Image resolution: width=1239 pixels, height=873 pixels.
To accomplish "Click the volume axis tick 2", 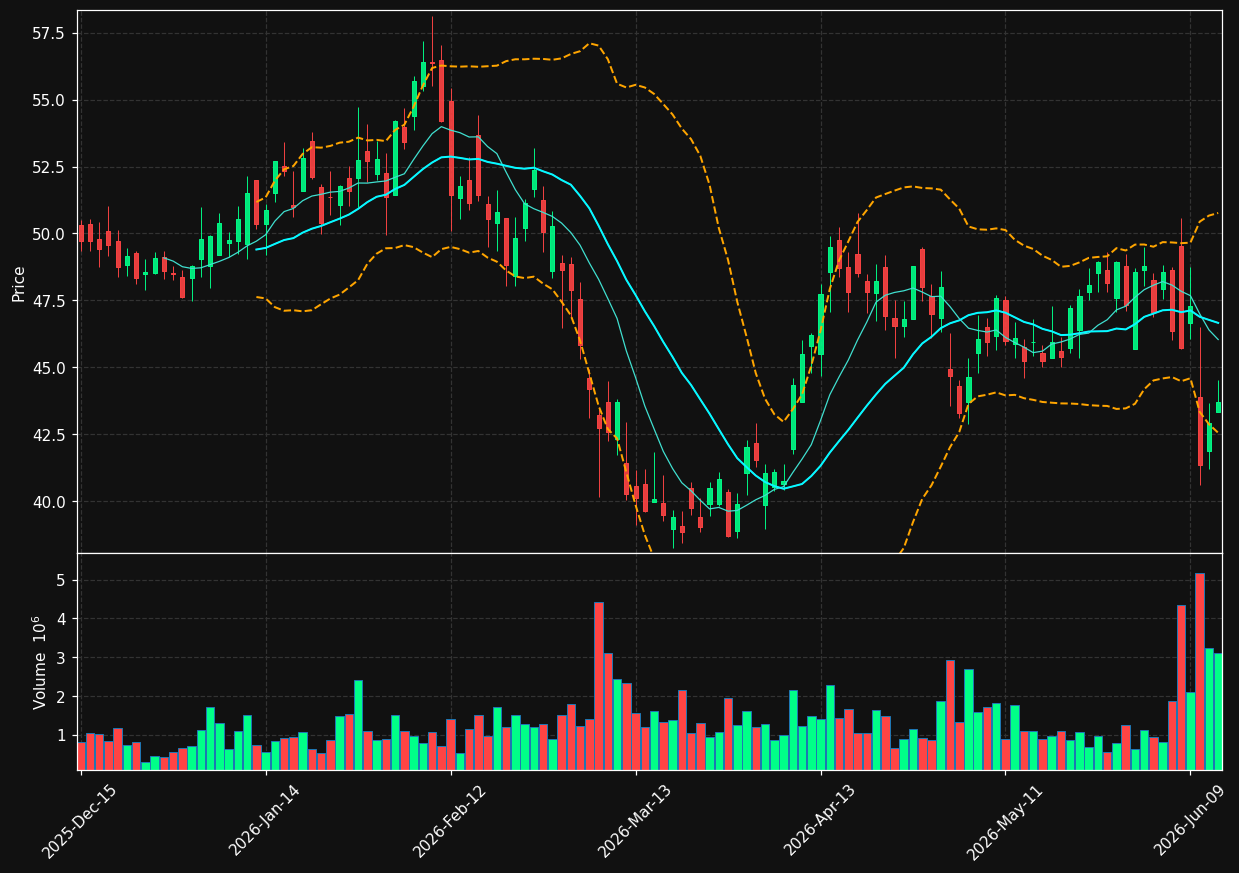I will point(60,697).
